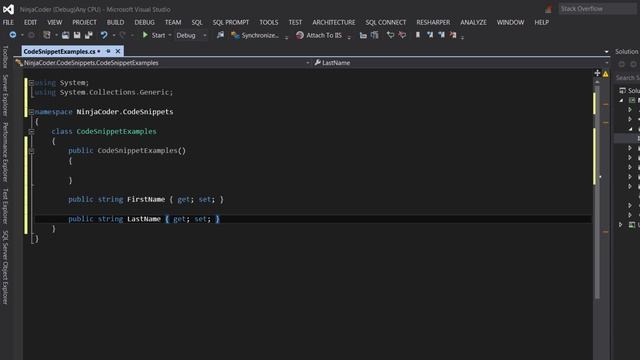
Task: Click the Open File icon in toolbar
Action: (65, 35)
